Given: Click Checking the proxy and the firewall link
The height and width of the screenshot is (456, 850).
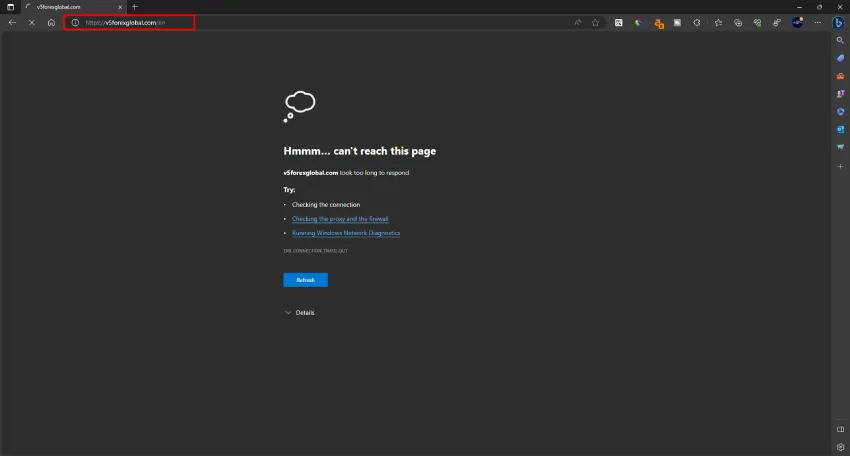Looking at the screenshot, I should pyautogui.click(x=340, y=219).
